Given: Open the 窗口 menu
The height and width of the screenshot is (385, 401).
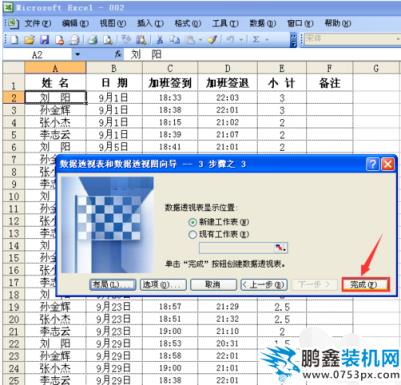Looking at the screenshot, I should (x=300, y=23).
